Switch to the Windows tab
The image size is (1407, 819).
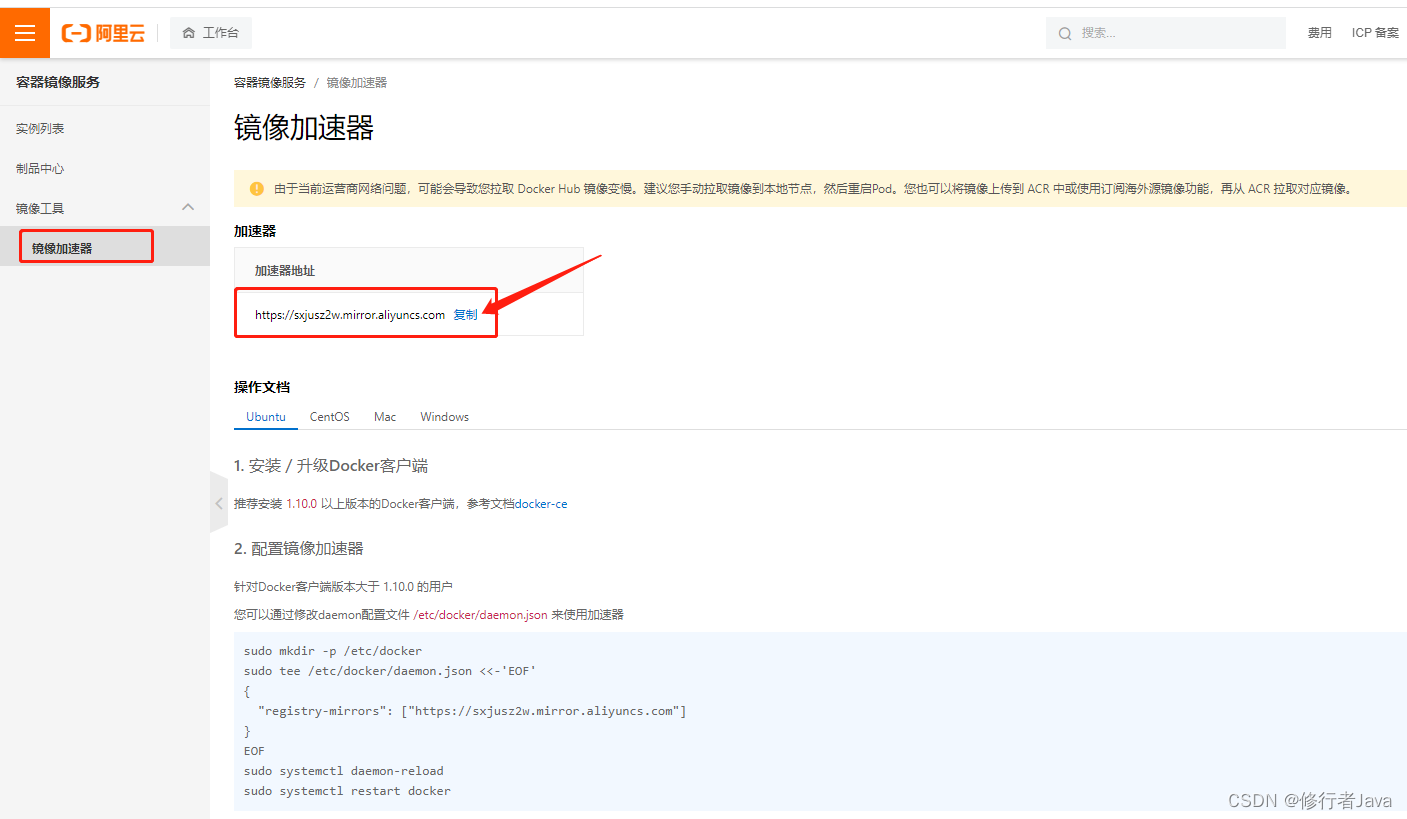(445, 417)
